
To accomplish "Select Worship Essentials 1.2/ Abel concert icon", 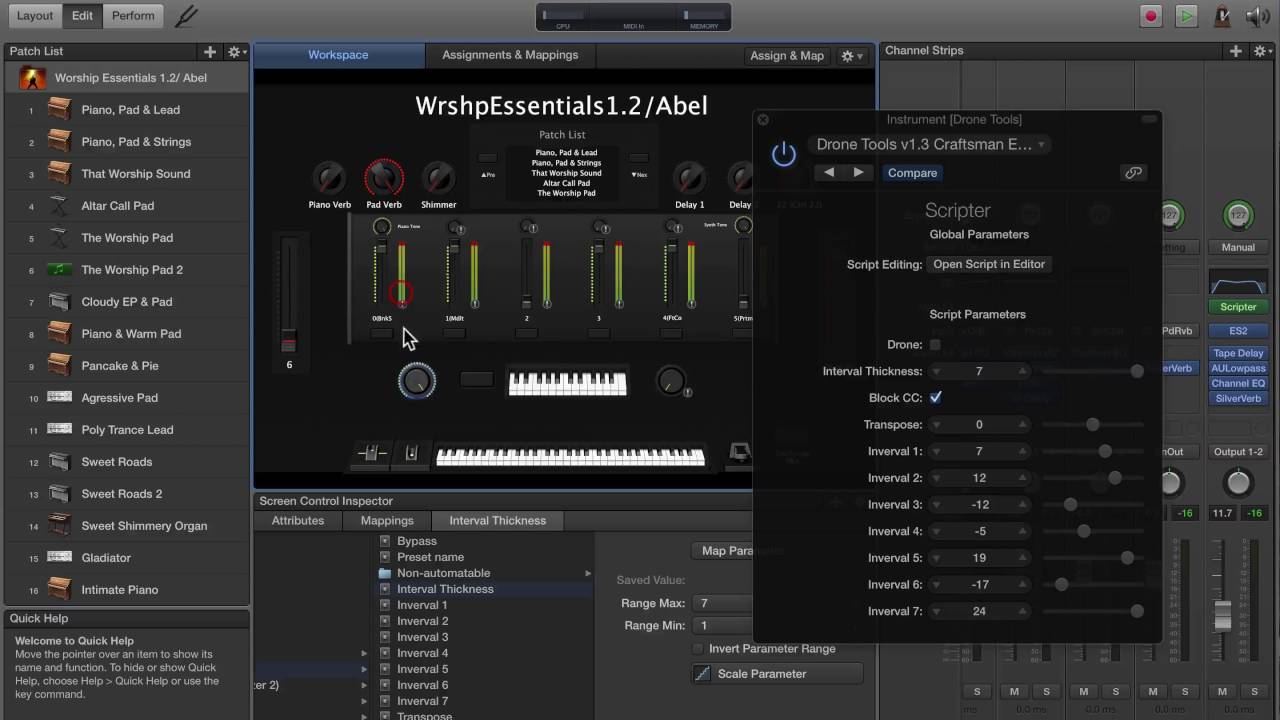I will 33,77.
